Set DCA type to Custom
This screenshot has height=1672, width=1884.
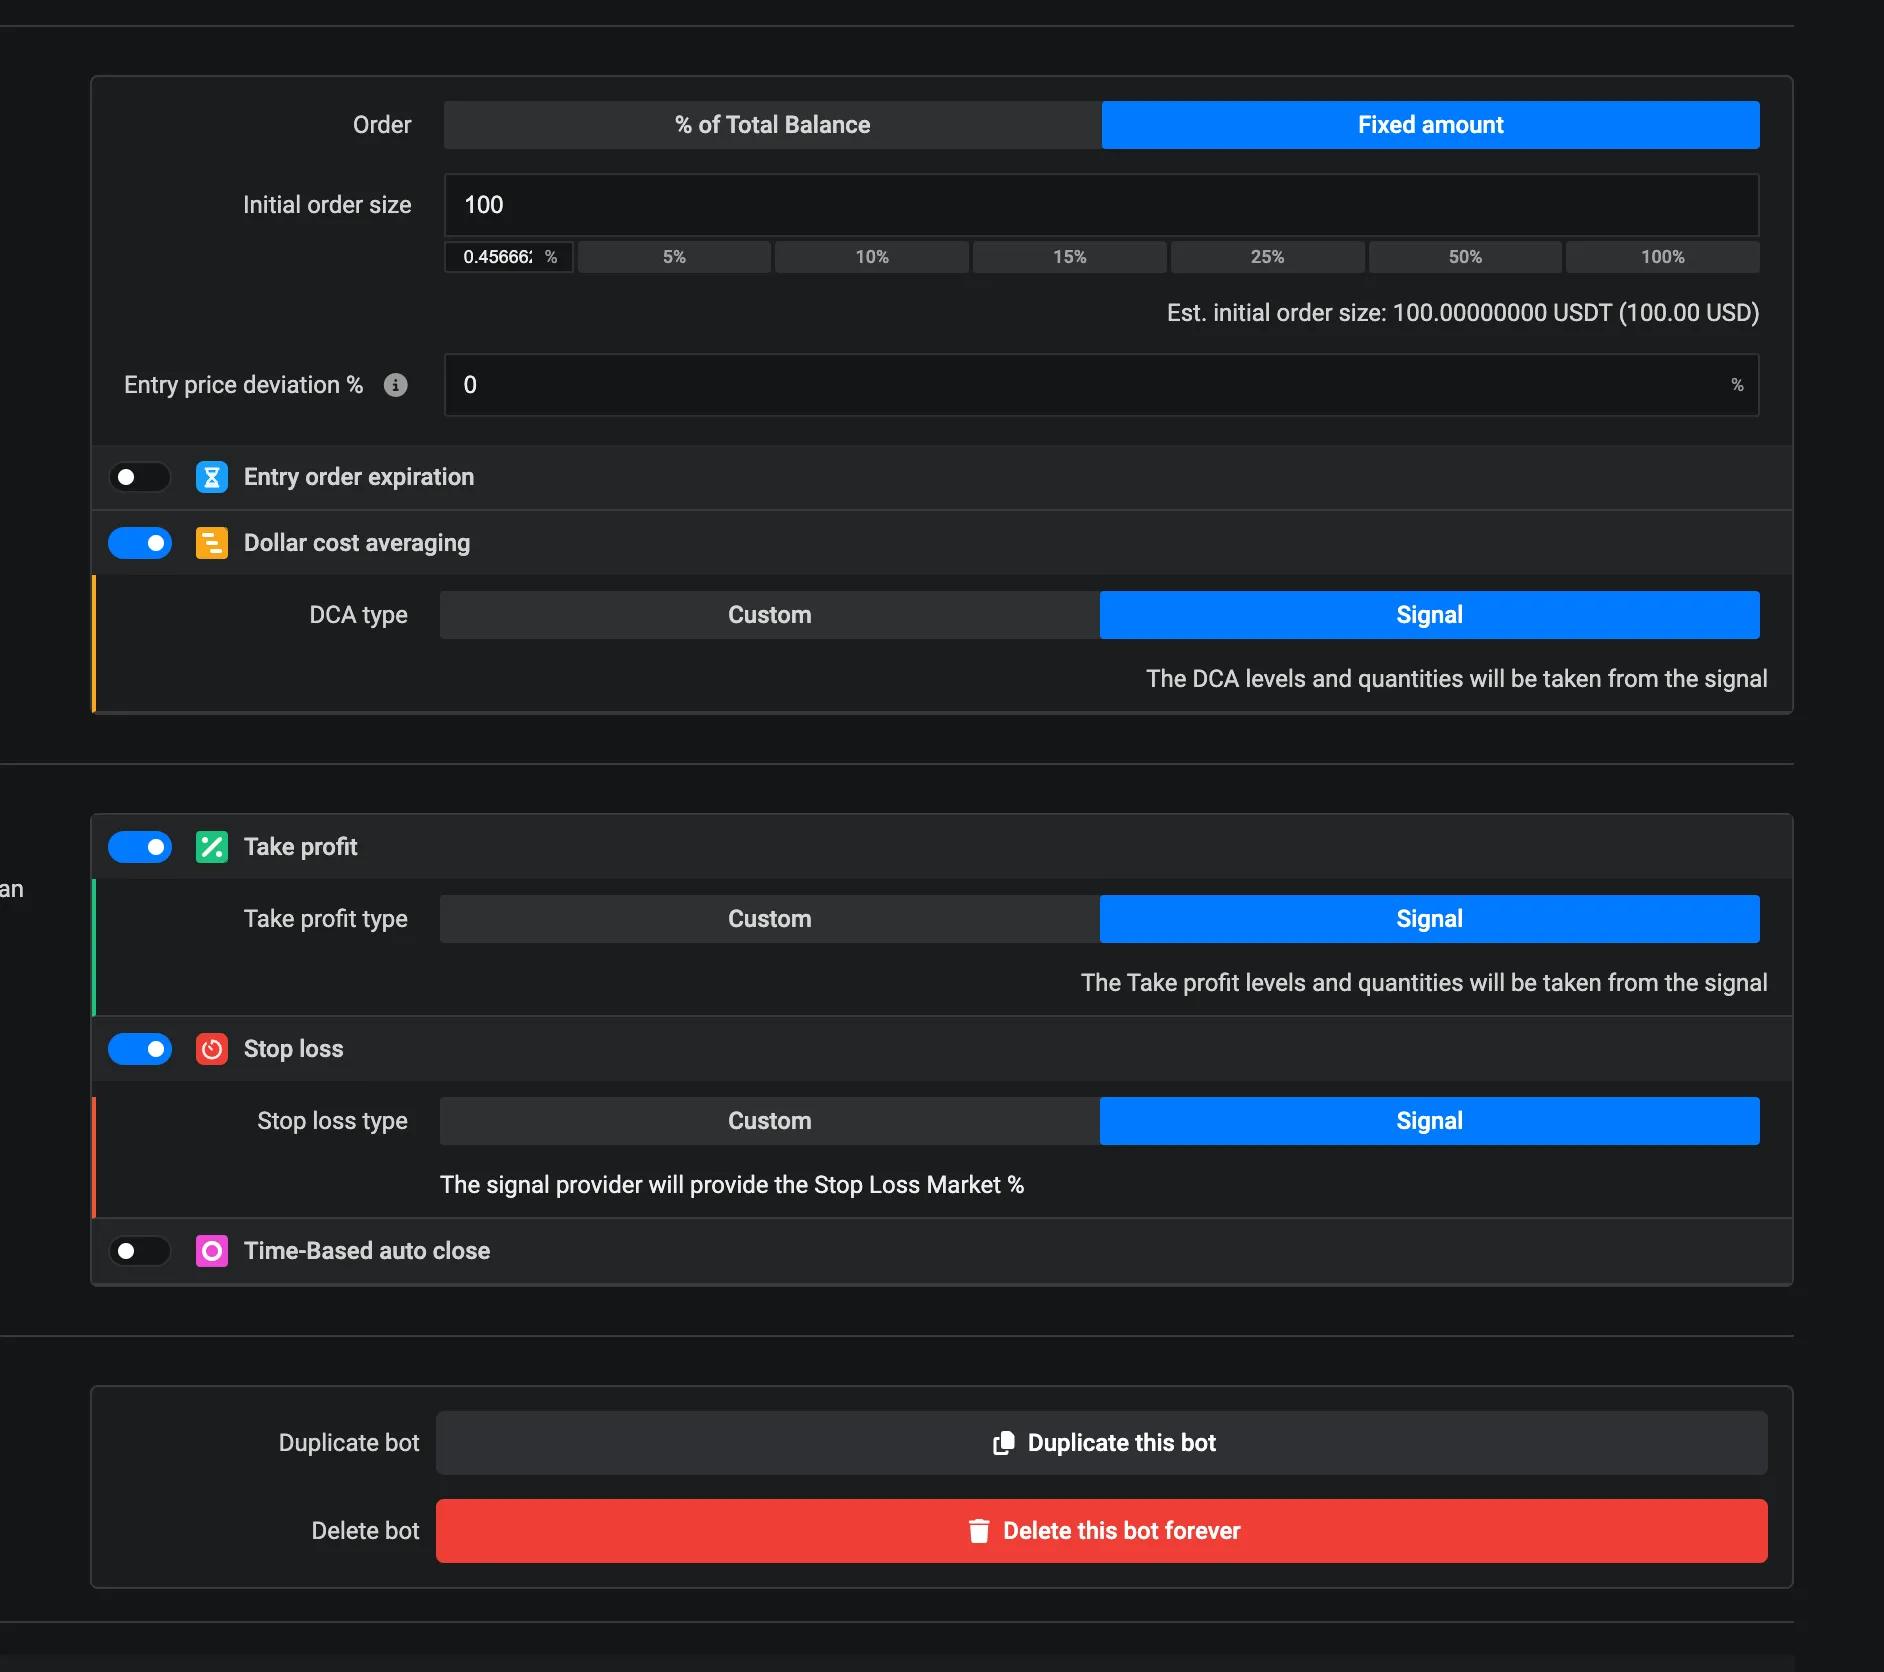point(769,615)
